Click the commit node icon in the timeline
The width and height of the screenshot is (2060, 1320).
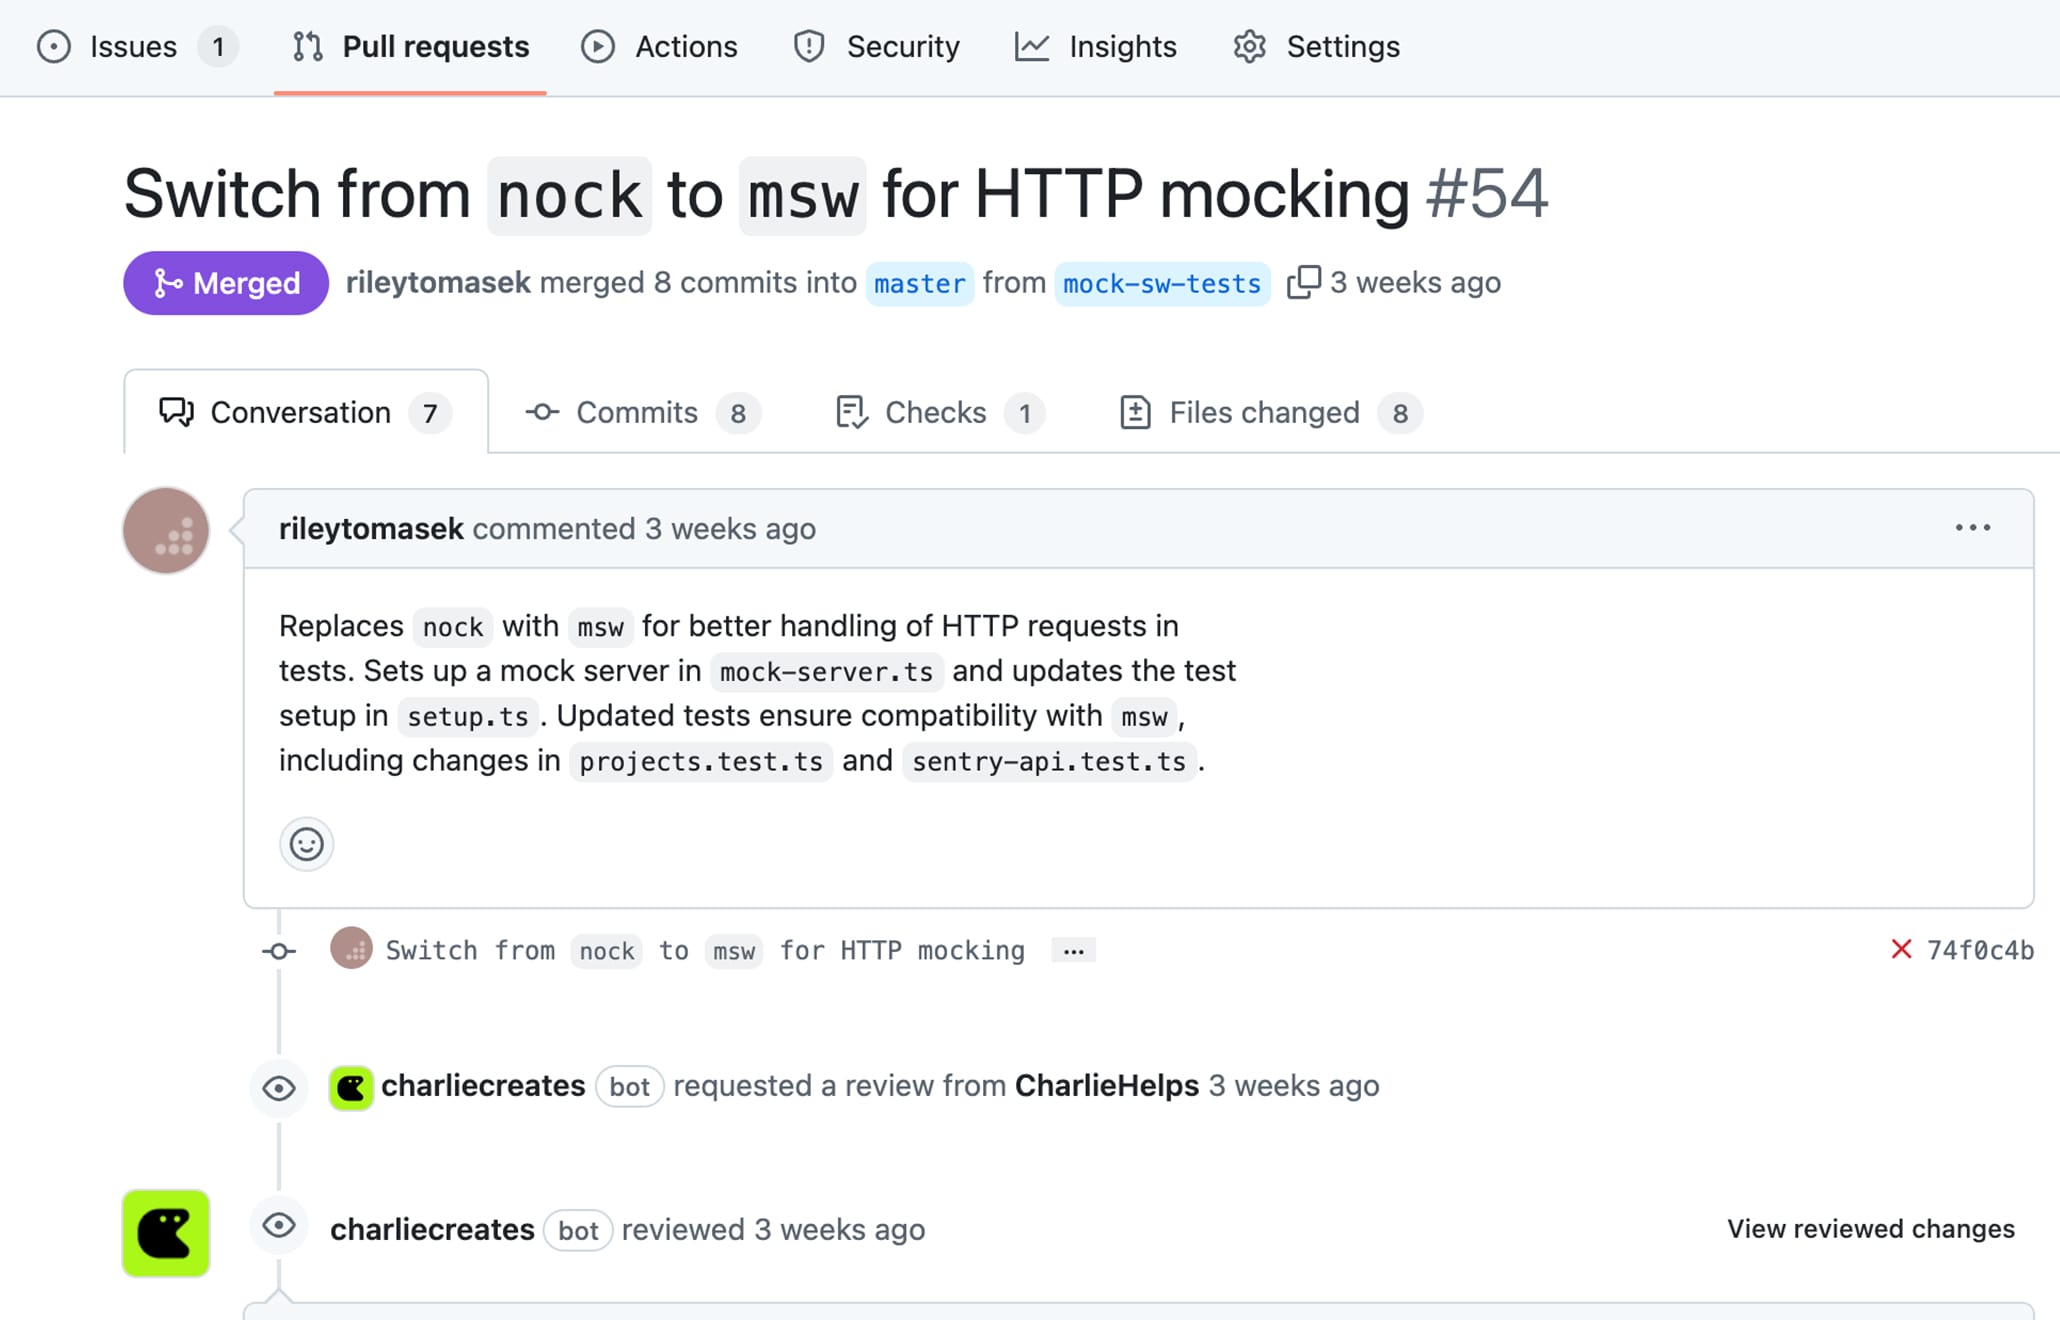278,950
